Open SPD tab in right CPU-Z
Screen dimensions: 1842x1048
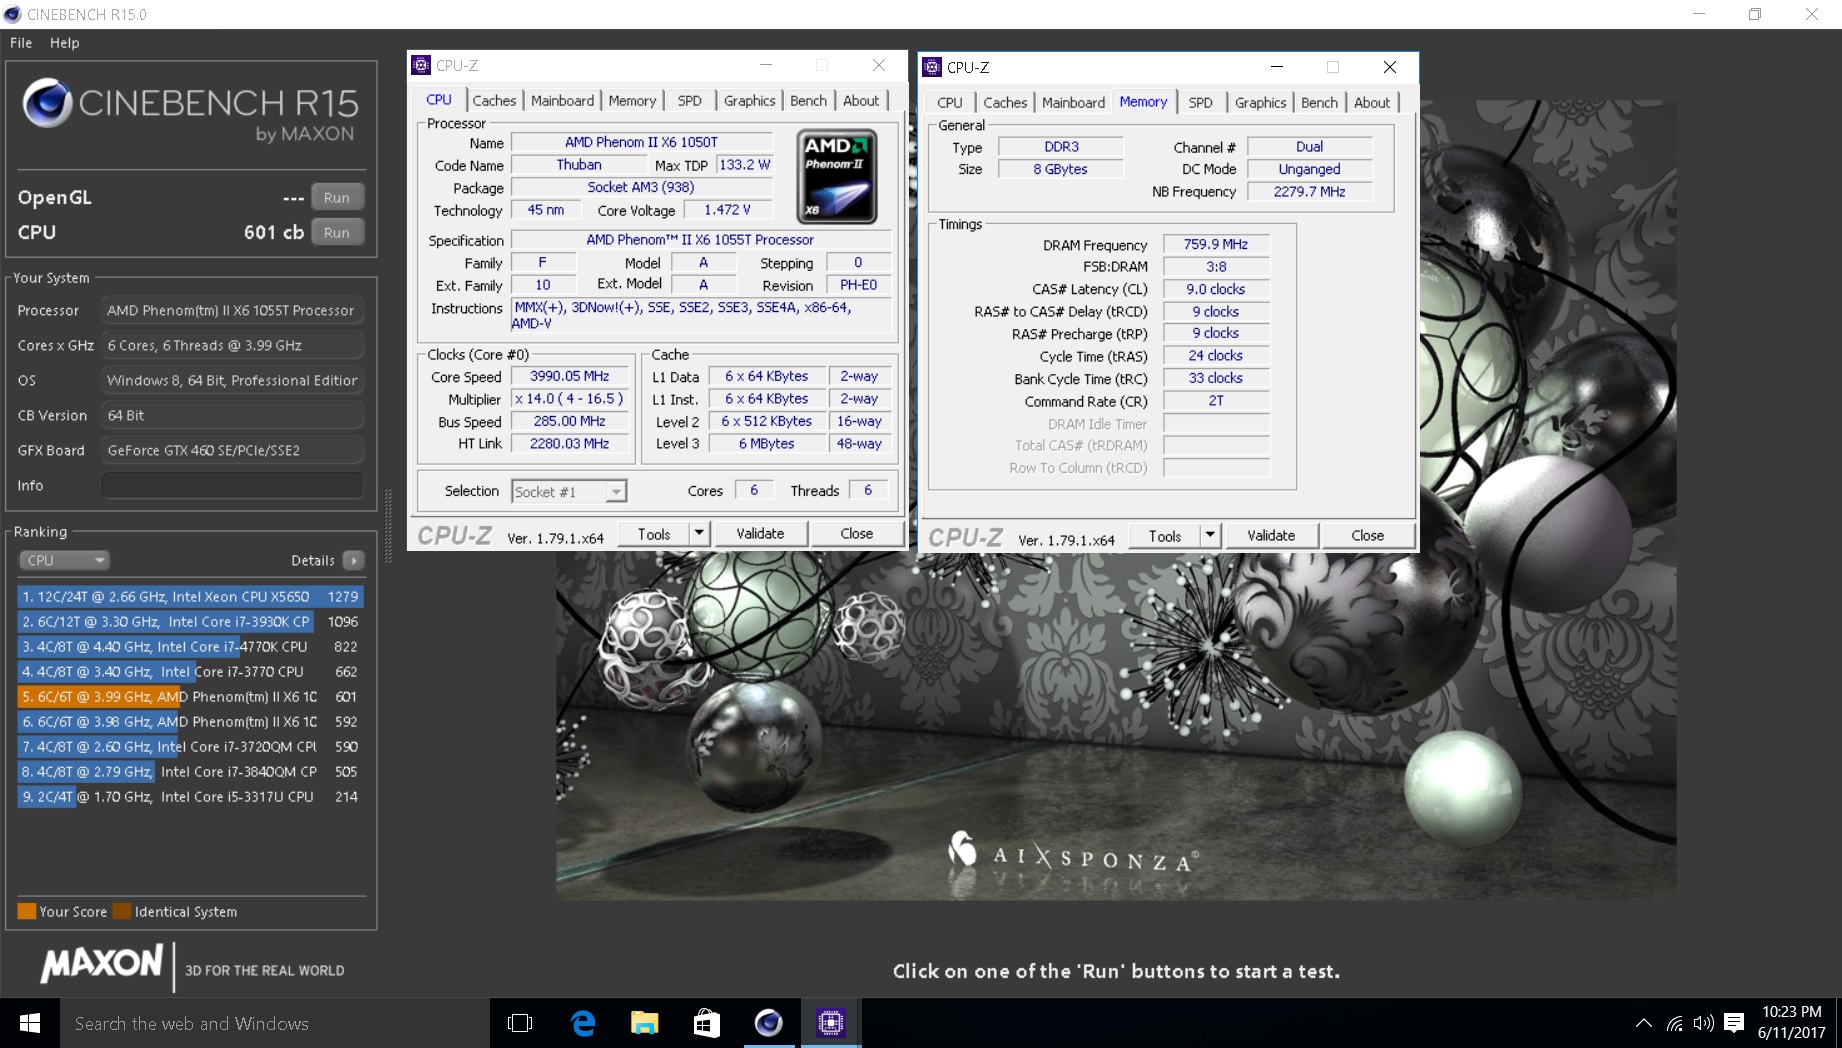[x=1200, y=102]
